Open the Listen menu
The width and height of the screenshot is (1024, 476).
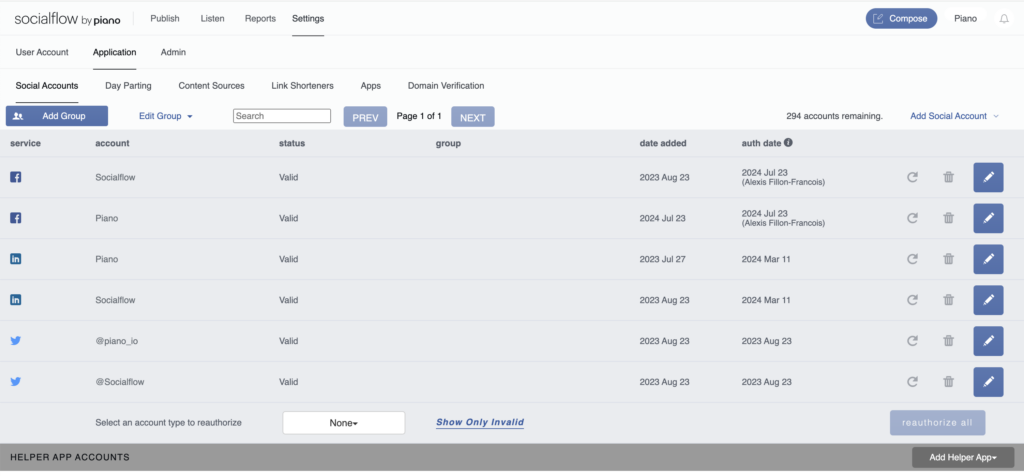point(212,18)
